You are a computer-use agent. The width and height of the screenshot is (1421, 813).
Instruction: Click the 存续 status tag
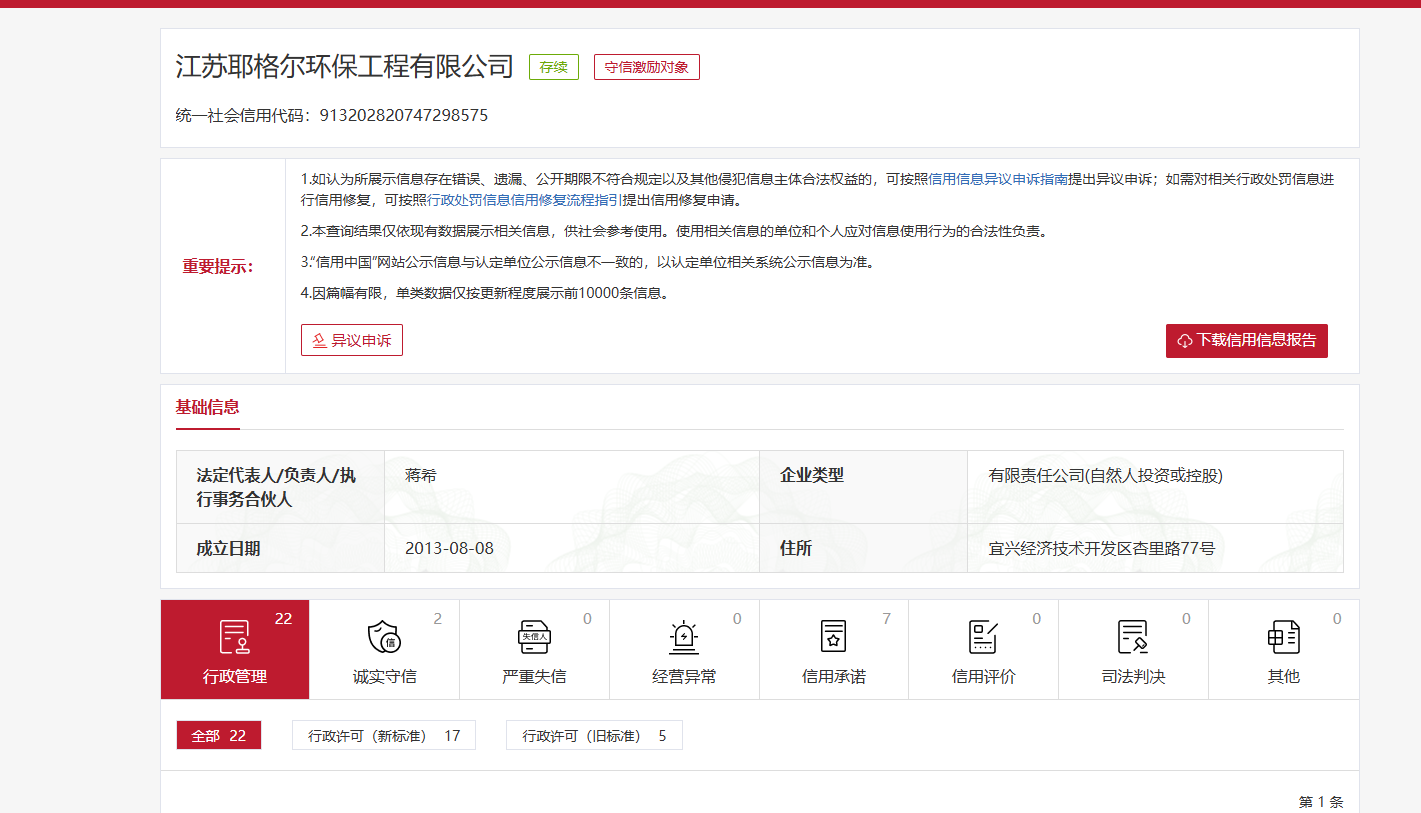(x=553, y=67)
